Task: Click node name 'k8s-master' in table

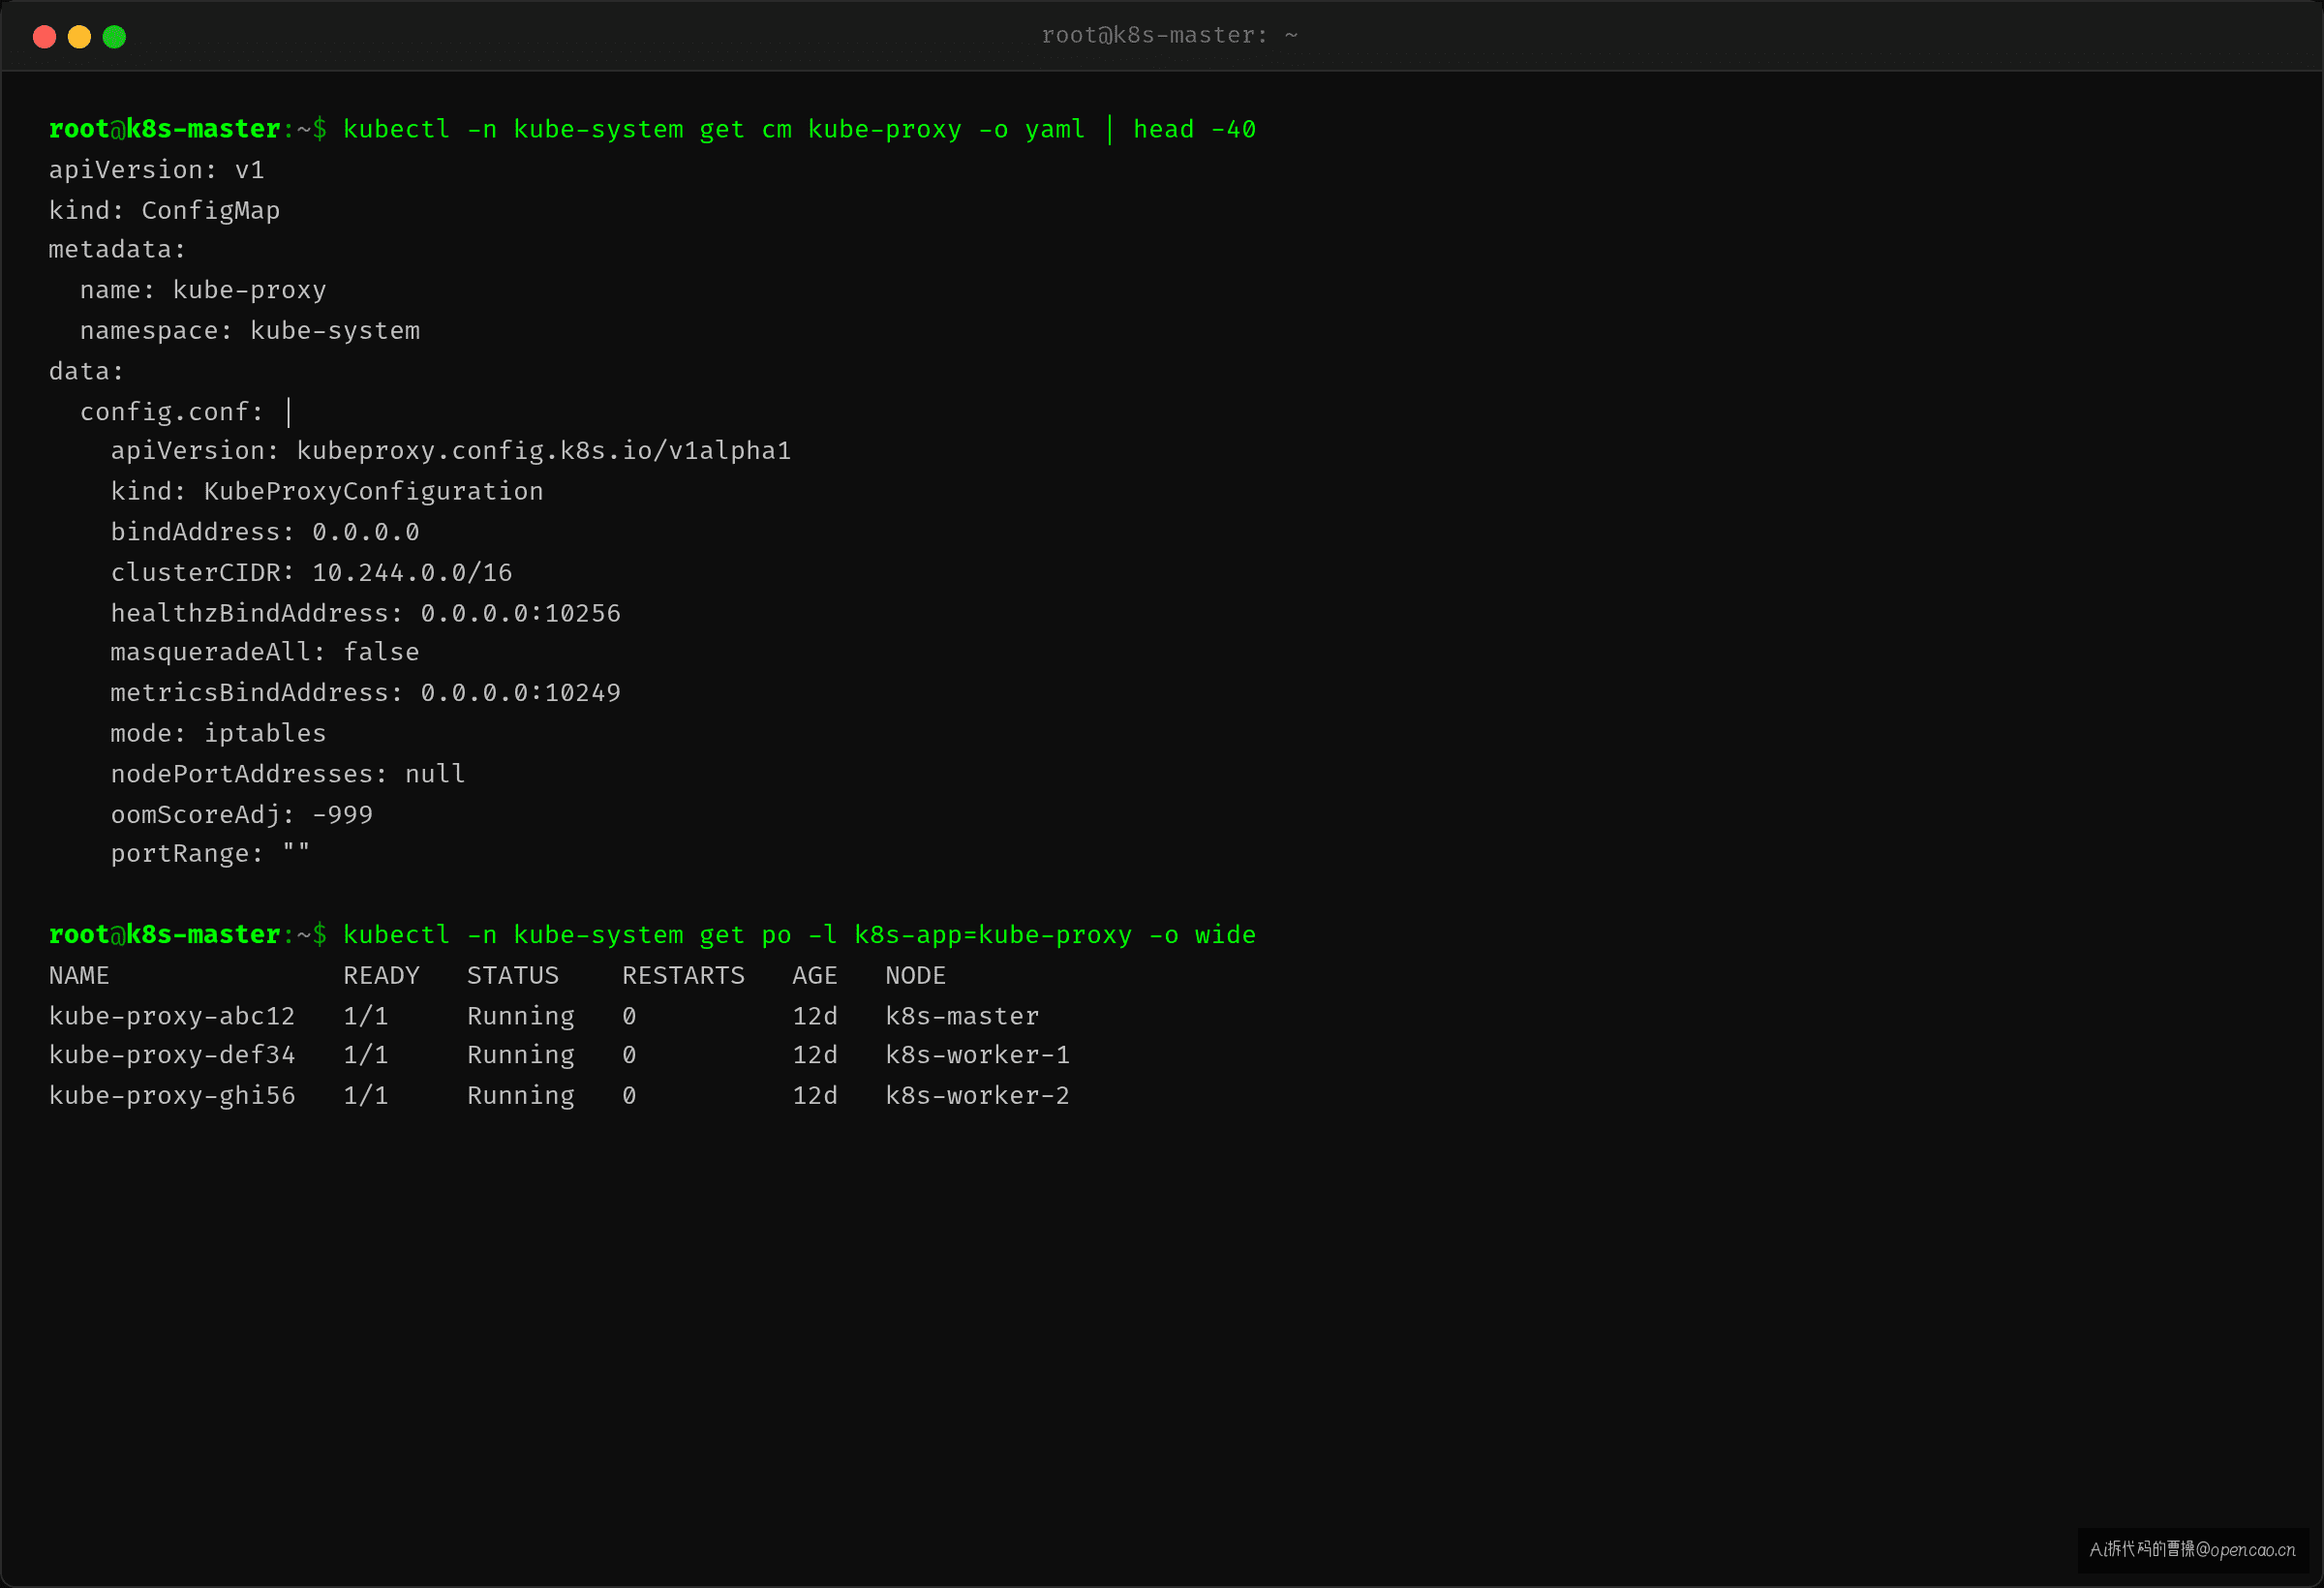Action: point(962,1016)
